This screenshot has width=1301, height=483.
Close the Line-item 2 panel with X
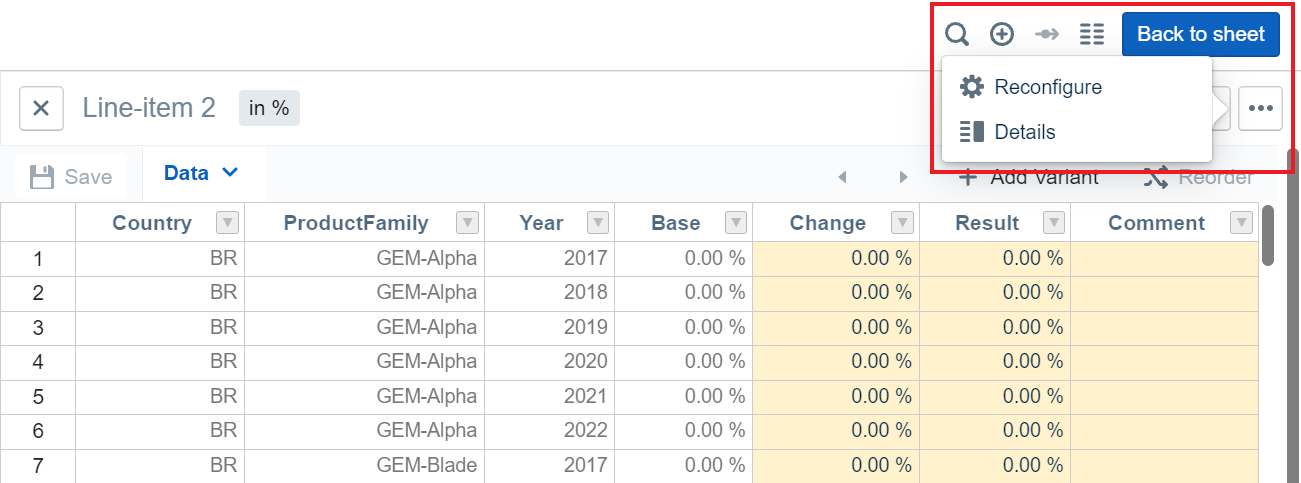pyautogui.click(x=41, y=108)
